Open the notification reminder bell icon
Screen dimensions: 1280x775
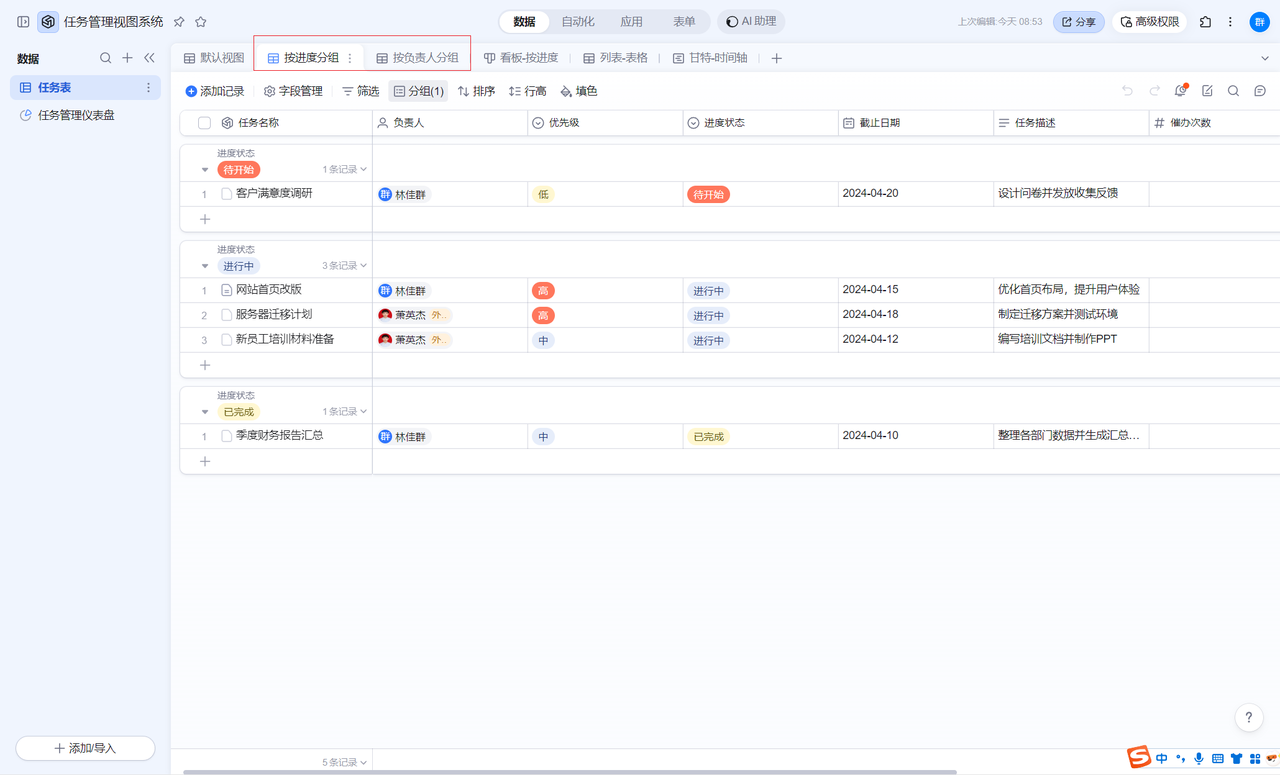point(1181,91)
